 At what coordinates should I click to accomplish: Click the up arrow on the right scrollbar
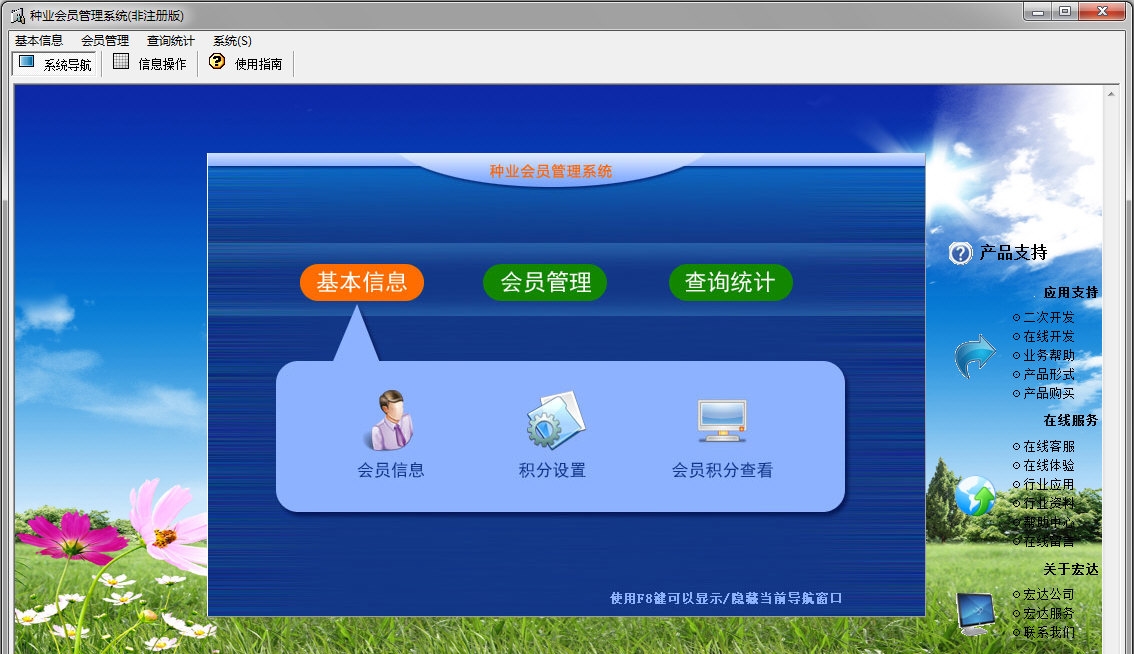(x=1110, y=92)
